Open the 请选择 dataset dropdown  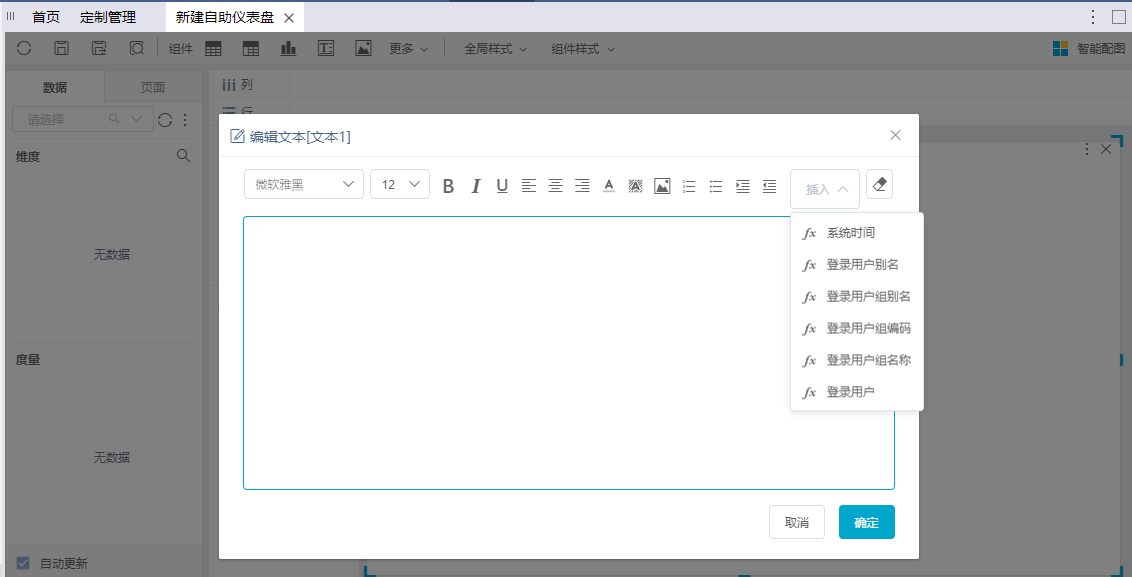coord(83,120)
